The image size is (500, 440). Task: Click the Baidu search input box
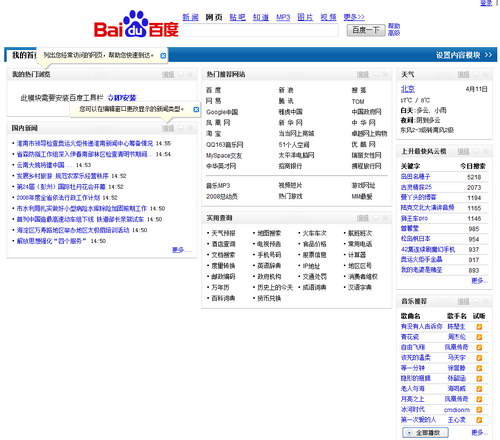pos(261,30)
